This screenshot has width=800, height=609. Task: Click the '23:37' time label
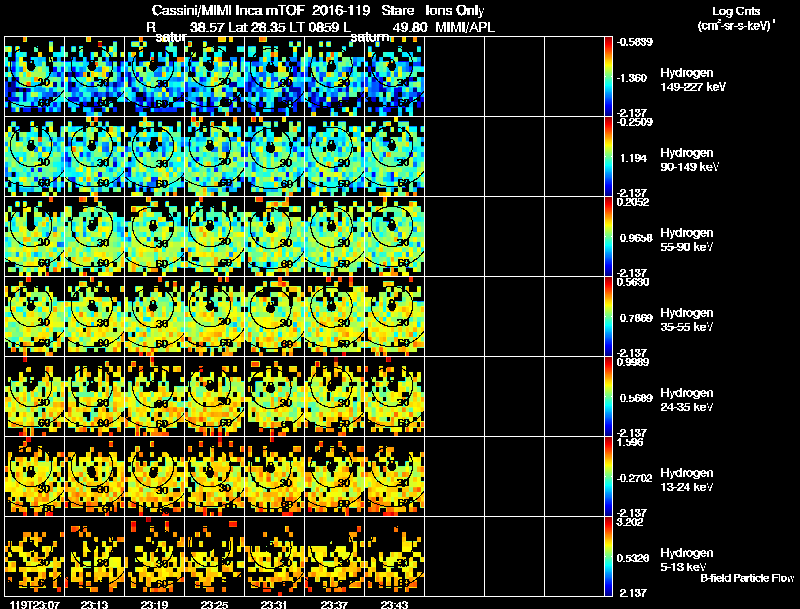pos(334,605)
